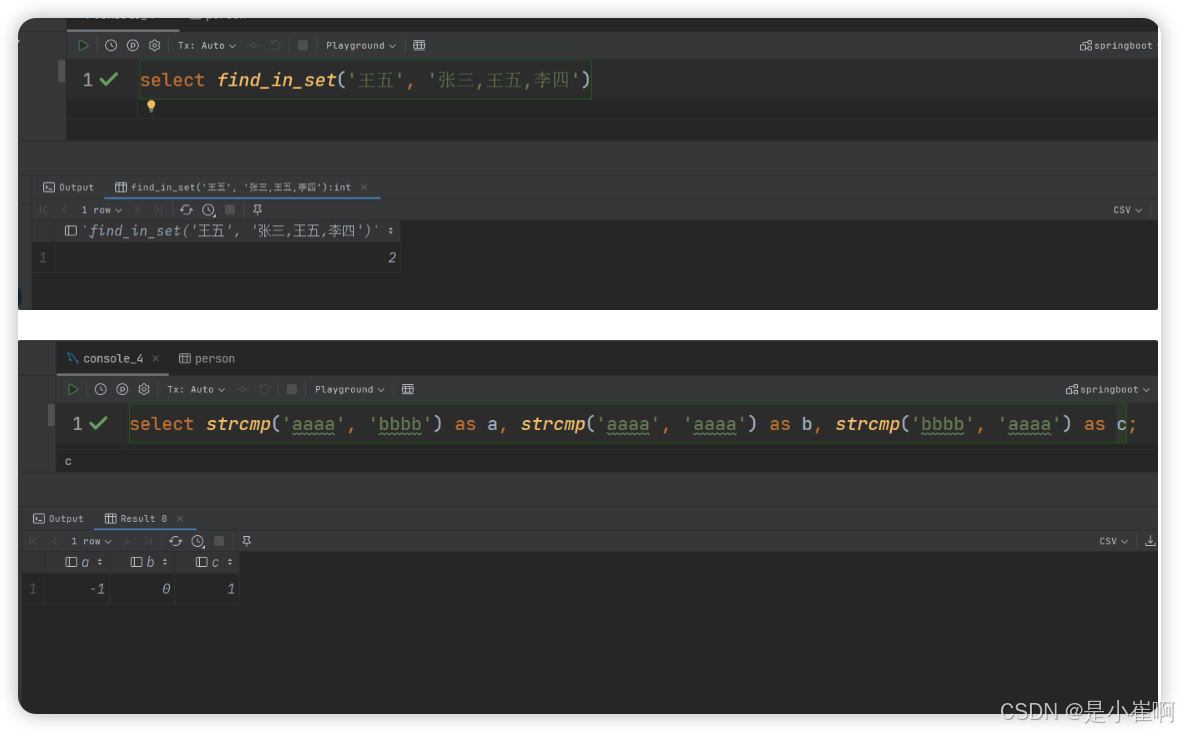Switch to Output tab in bottom results panel

coord(58,519)
